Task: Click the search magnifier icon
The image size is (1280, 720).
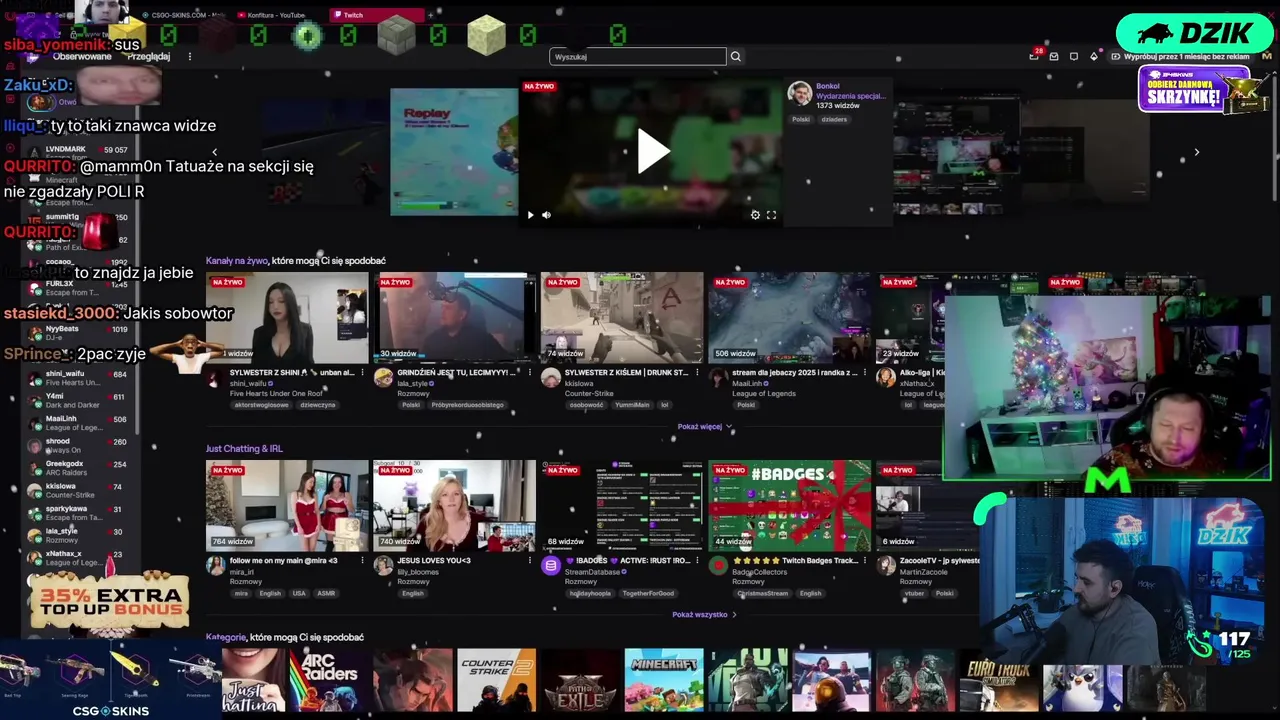Action: [735, 57]
